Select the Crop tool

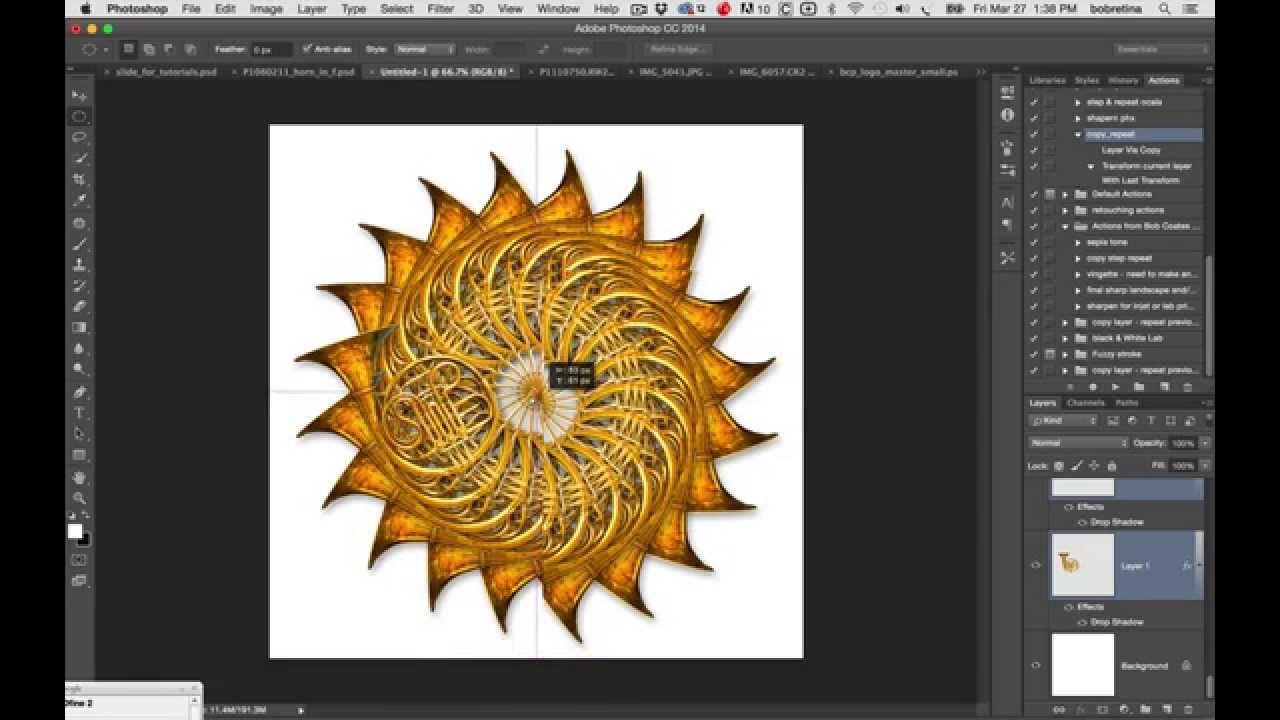pyautogui.click(x=79, y=180)
